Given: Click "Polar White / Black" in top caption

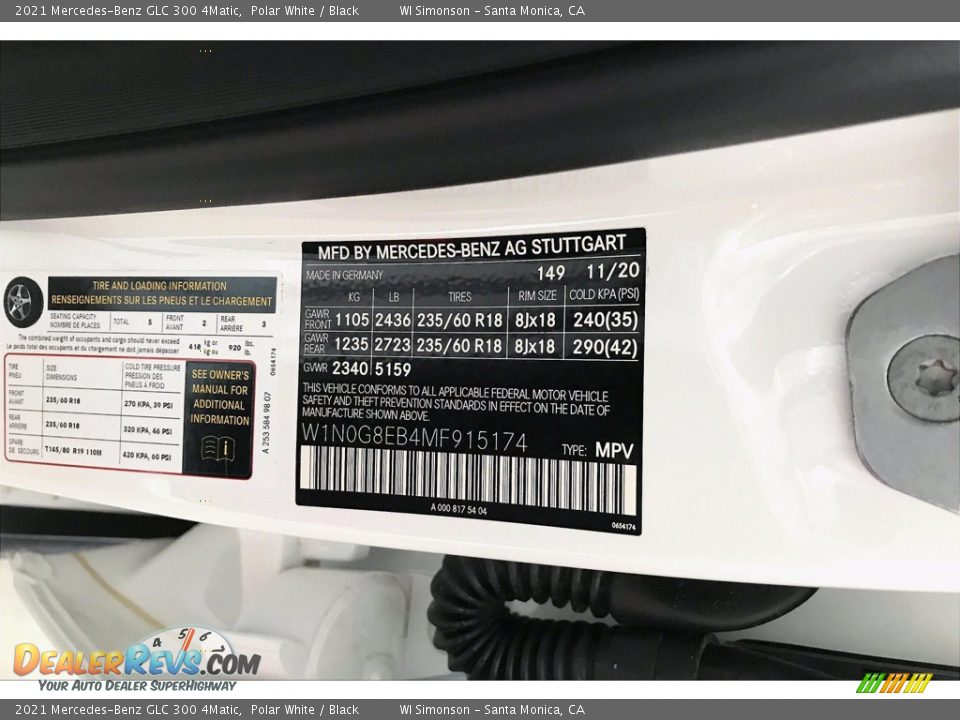Looking at the screenshot, I should click(304, 10).
